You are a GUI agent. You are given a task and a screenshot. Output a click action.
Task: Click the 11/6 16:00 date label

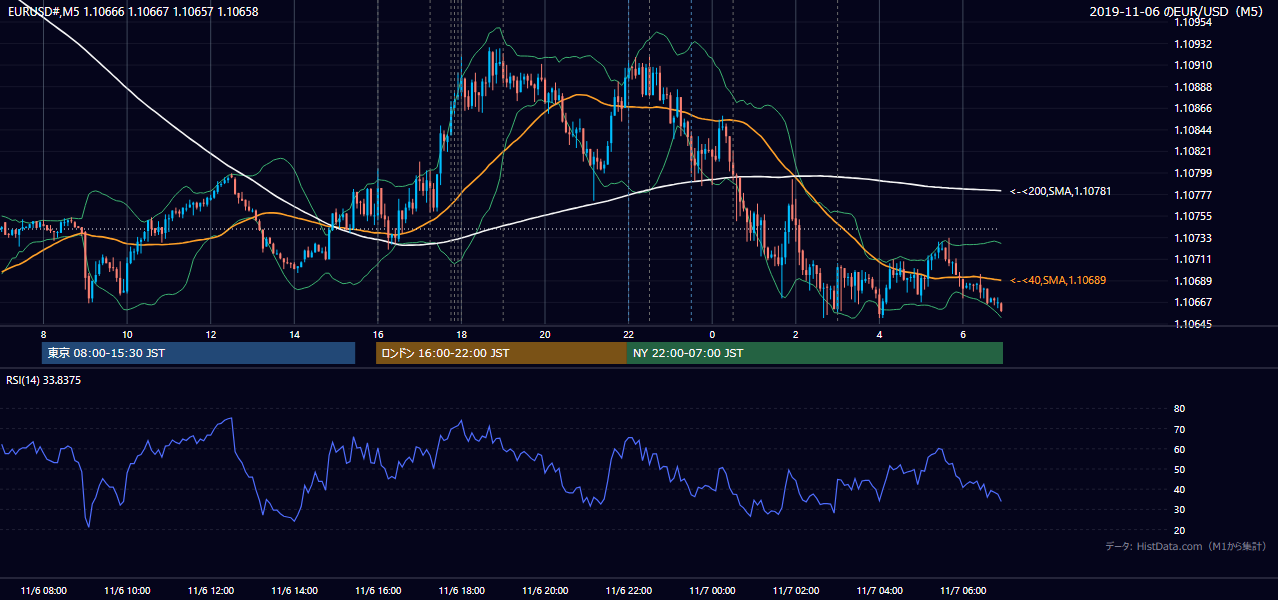377,591
